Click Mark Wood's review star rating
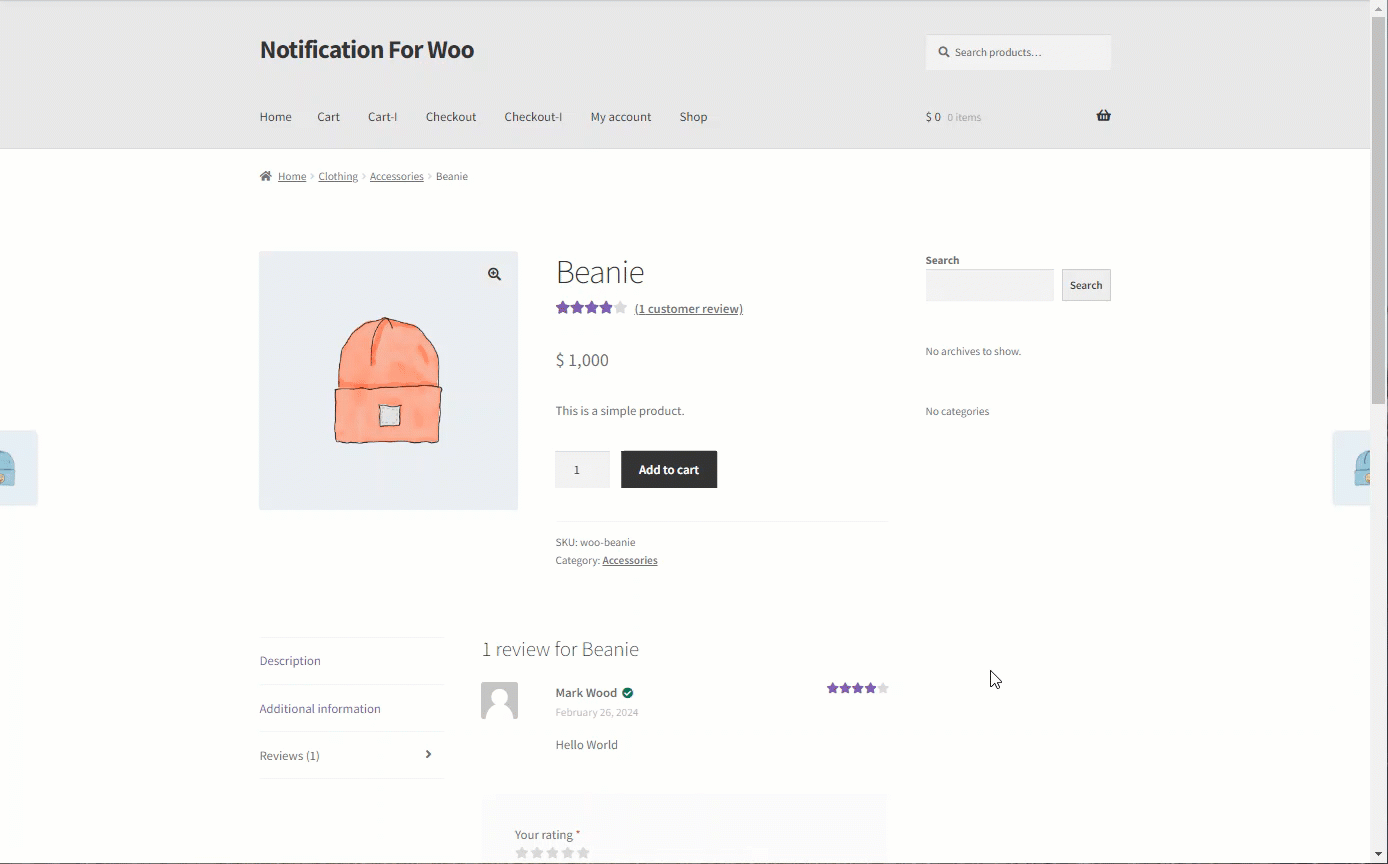Viewport: 1388px width, 864px height. 857,688
